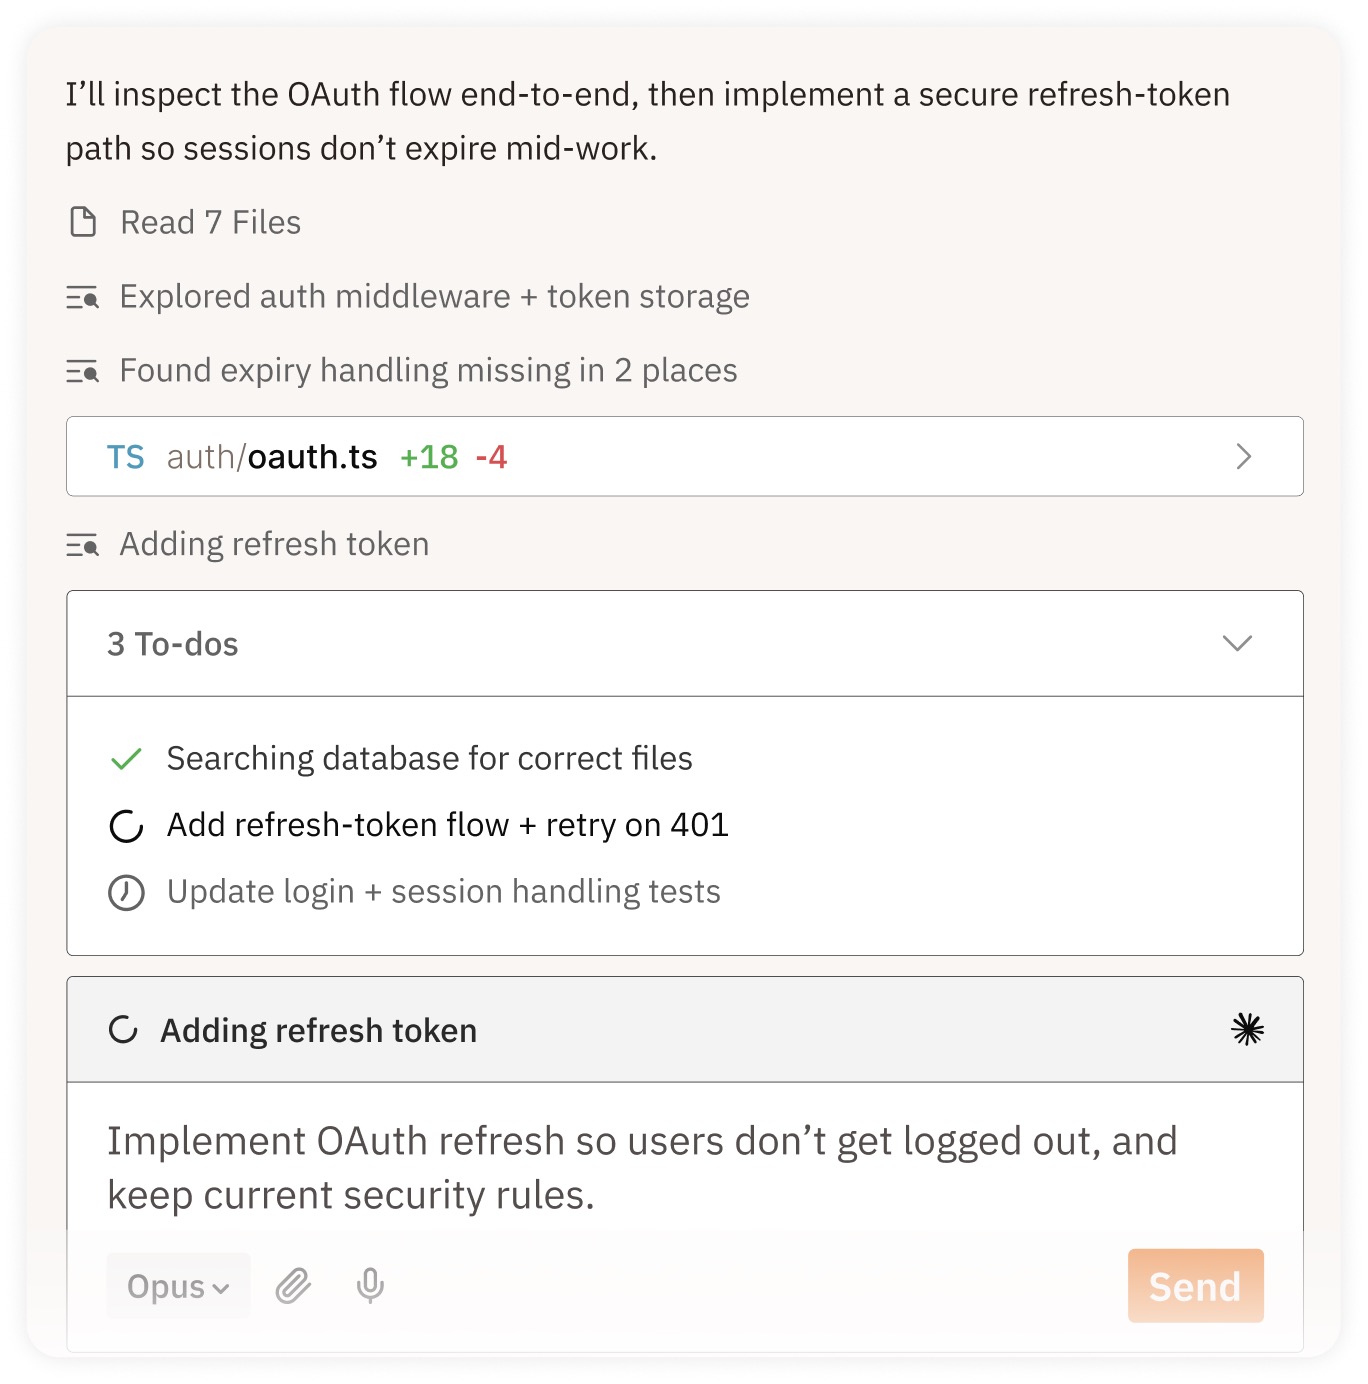Click the microphone icon for voice input
Screen dimensions: 1368x1384
pyautogui.click(x=370, y=1287)
